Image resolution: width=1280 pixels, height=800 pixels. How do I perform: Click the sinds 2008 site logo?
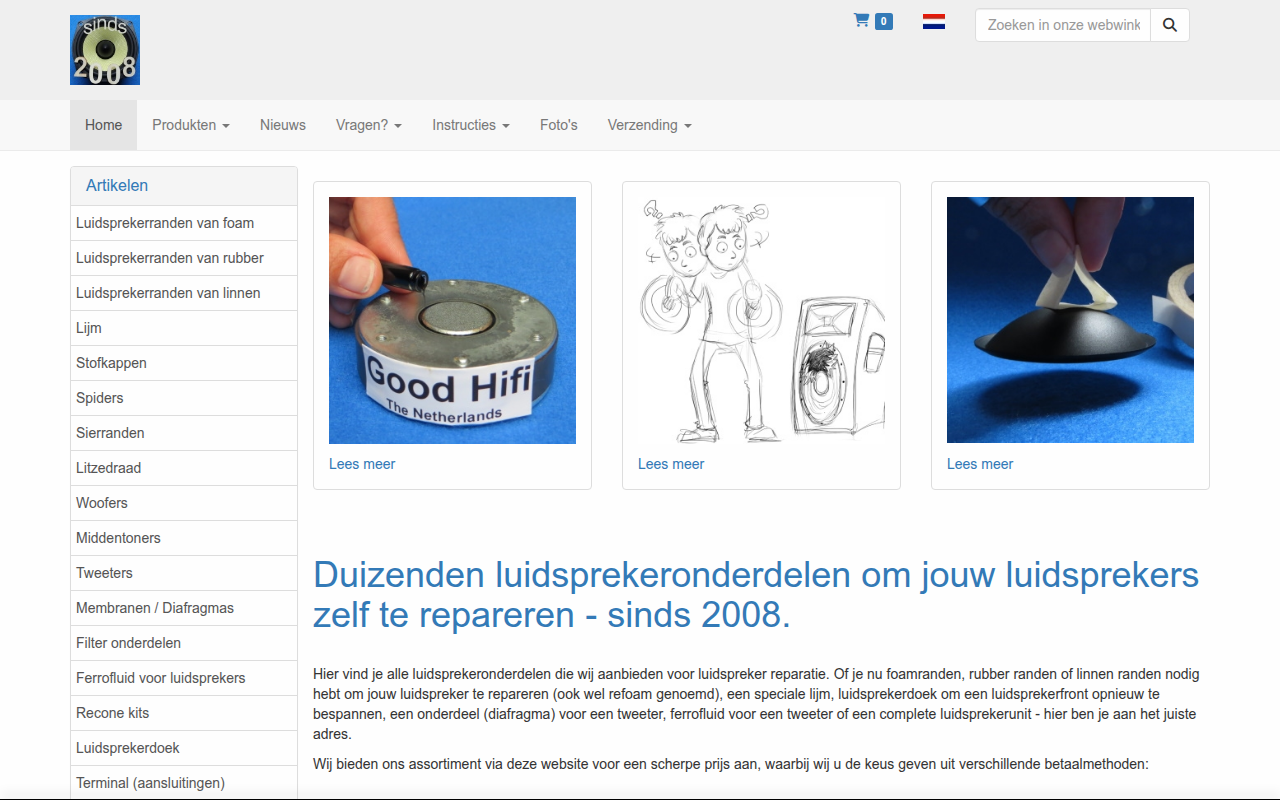105,50
